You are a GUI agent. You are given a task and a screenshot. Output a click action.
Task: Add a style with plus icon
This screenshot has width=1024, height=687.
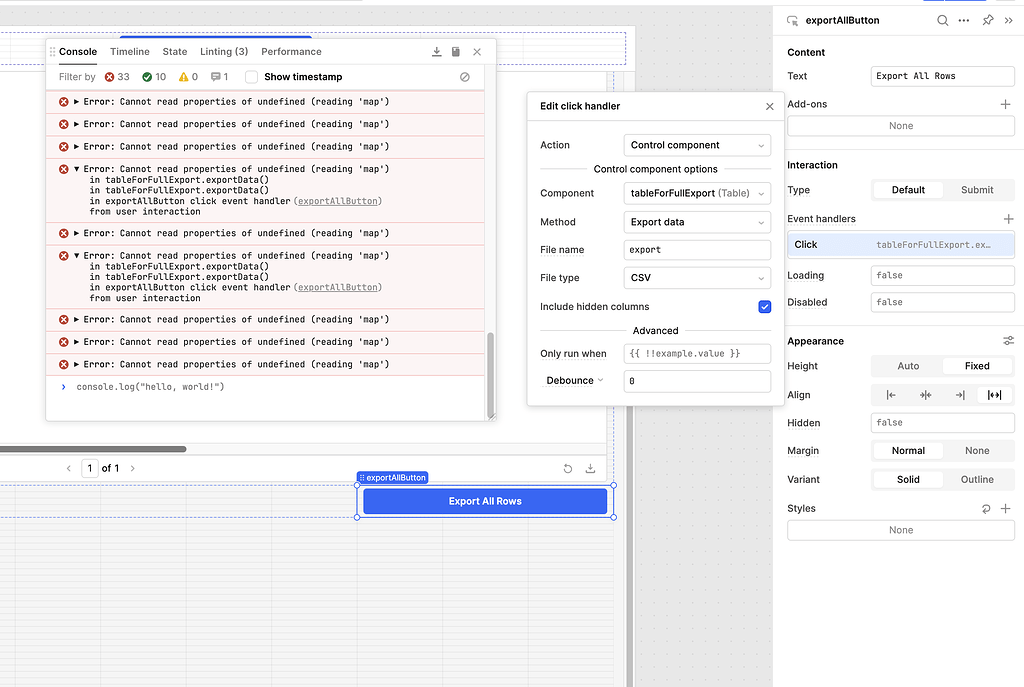click(x=1006, y=509)
